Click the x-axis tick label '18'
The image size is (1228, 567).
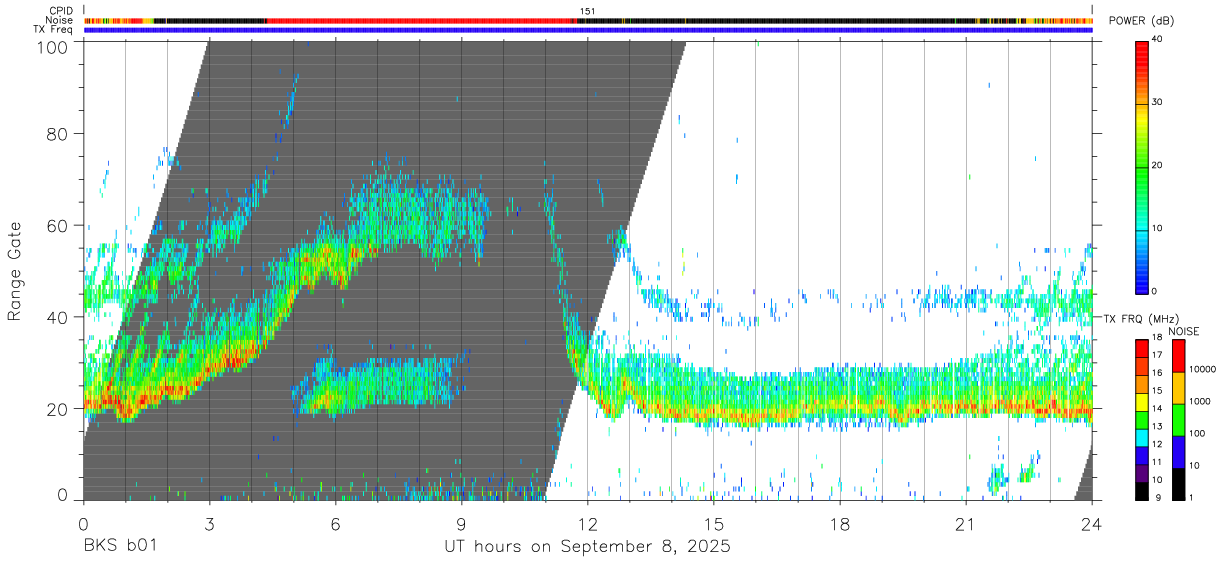click(x=840, y=523)
